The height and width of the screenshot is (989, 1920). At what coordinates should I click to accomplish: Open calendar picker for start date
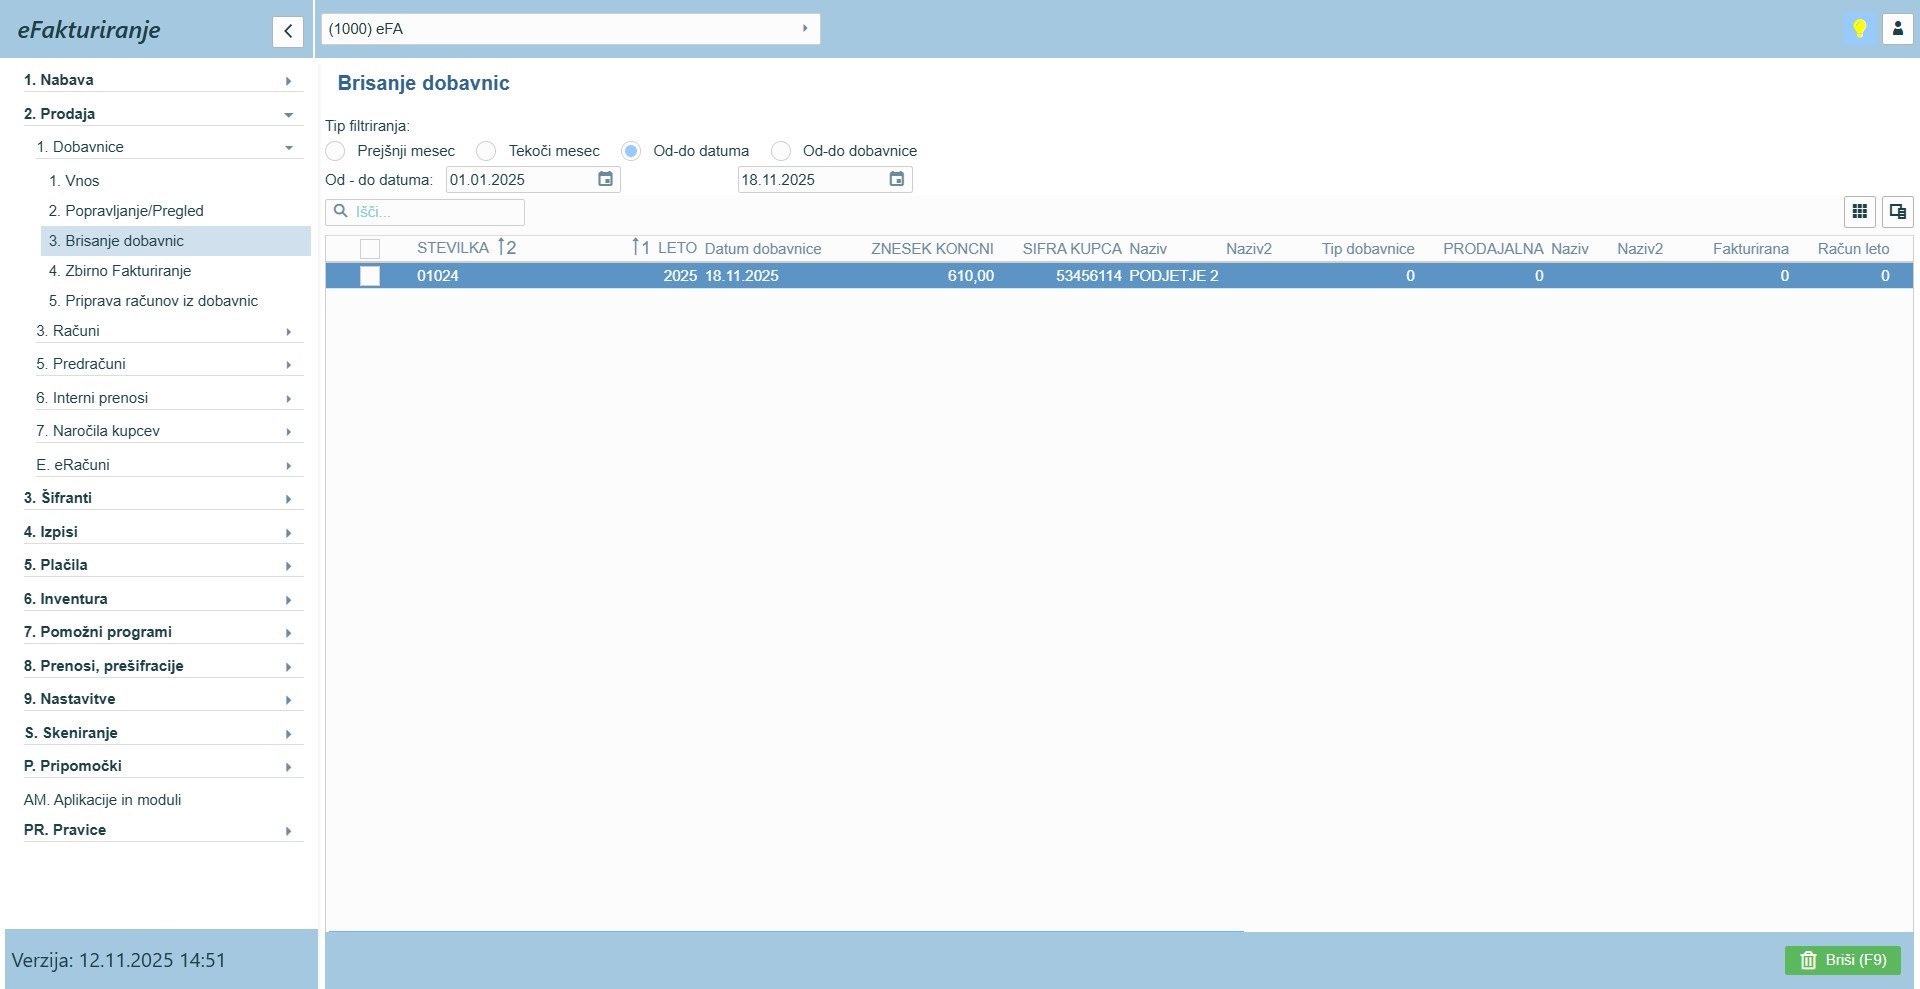click(x=605, y=179)
